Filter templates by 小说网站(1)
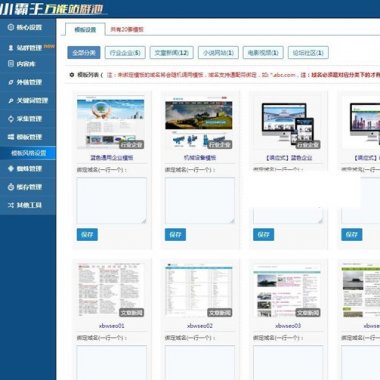The width and height of the screenshot is (380, 380). pos(218,53)
